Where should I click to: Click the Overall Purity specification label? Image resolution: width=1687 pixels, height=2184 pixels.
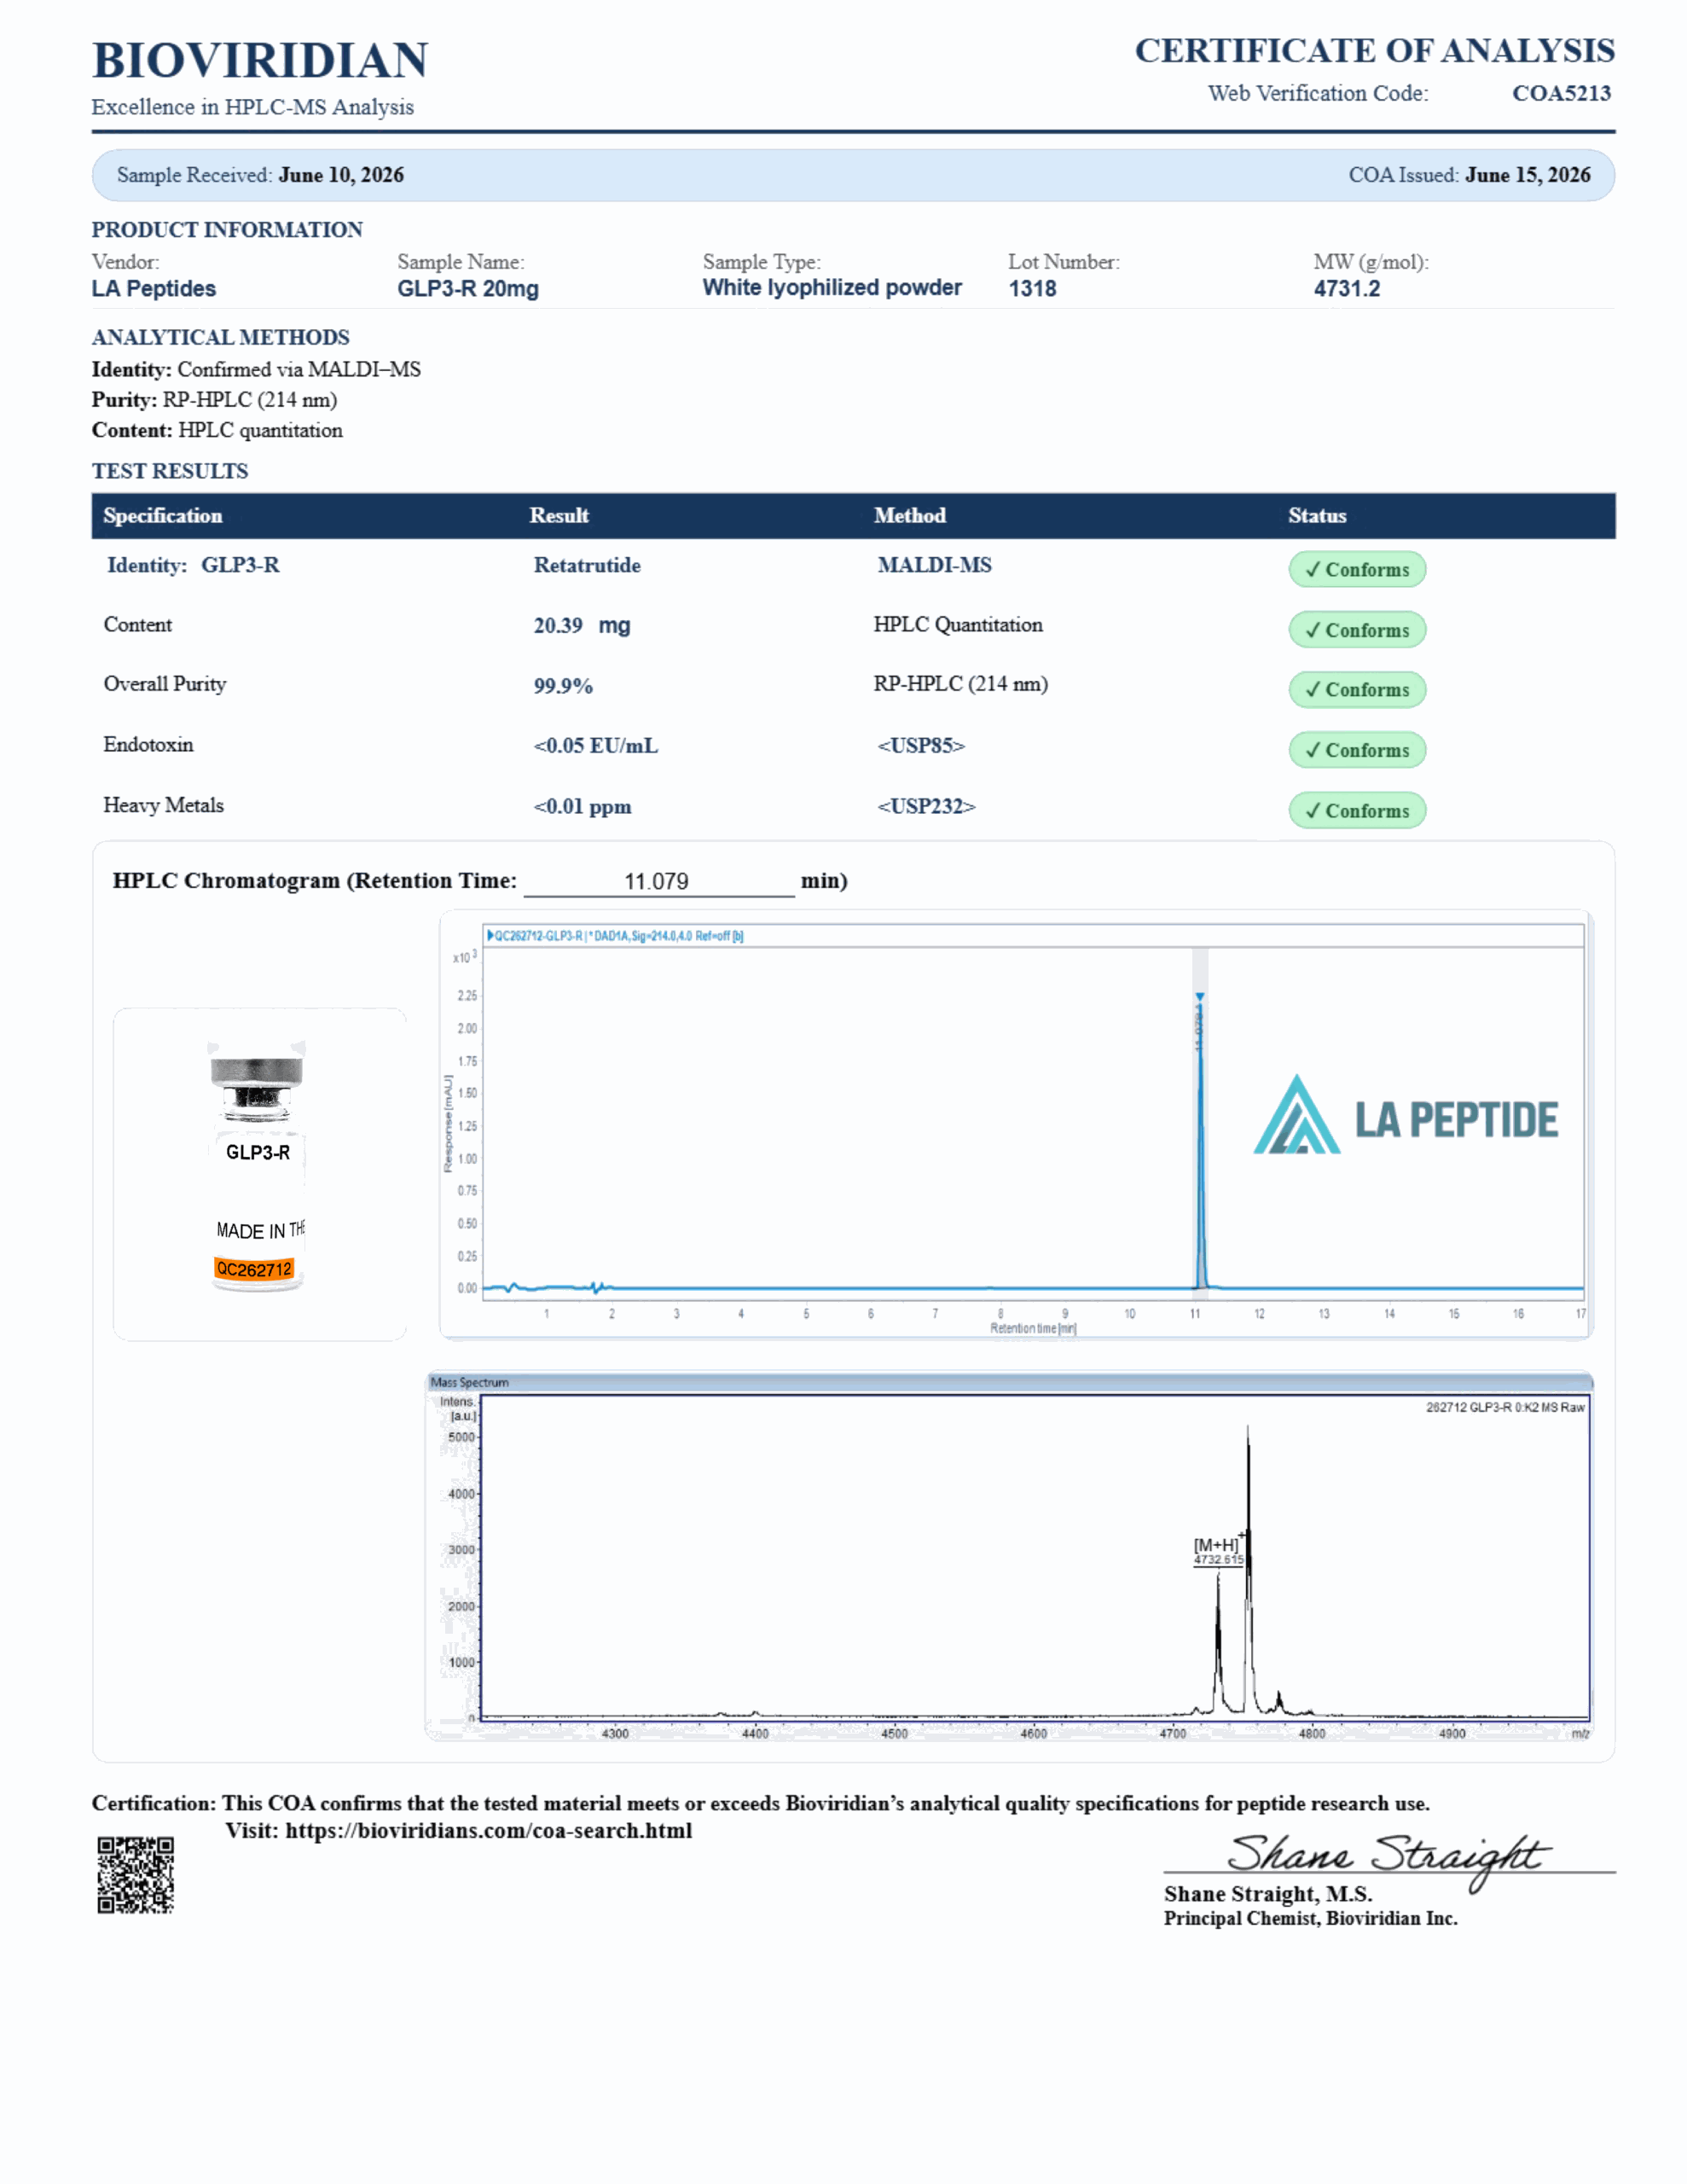[x=165, y=685]
